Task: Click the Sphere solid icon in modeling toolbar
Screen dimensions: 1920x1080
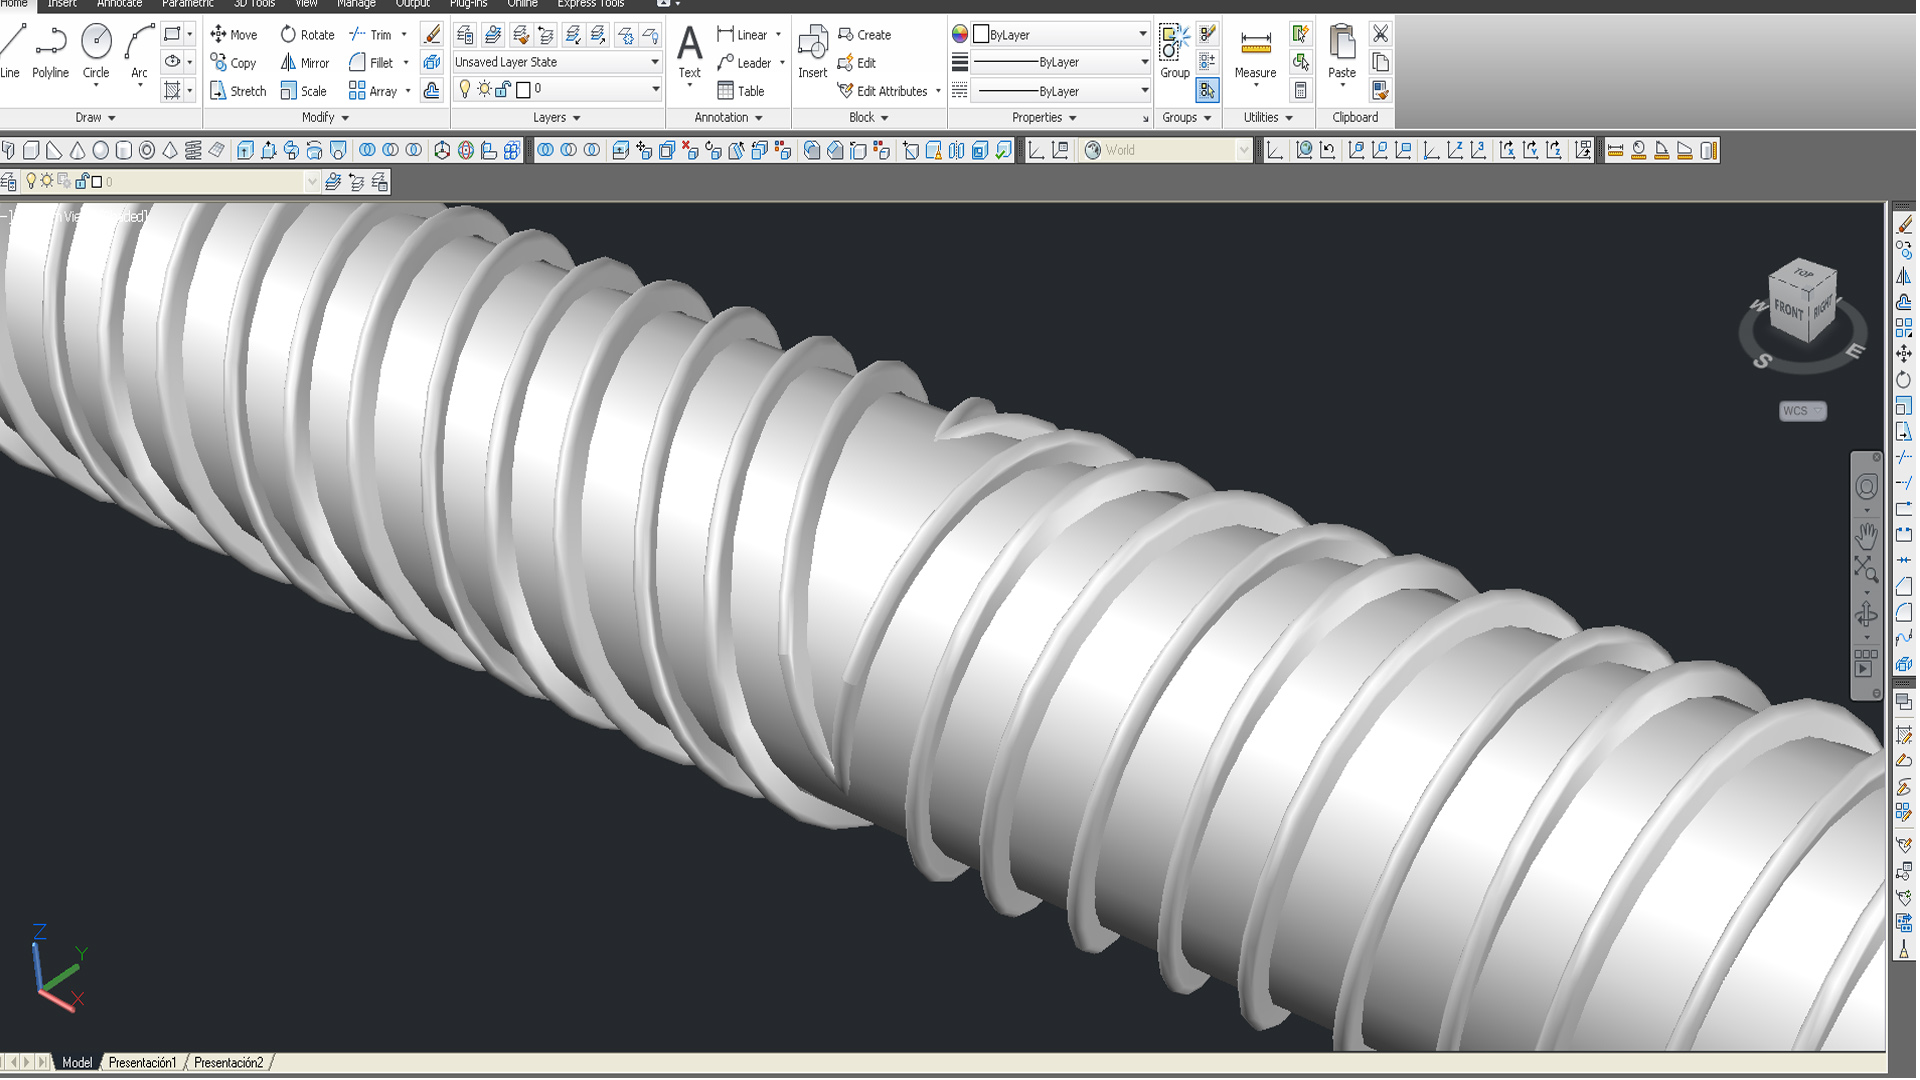Action: click(x=101, y=150)
